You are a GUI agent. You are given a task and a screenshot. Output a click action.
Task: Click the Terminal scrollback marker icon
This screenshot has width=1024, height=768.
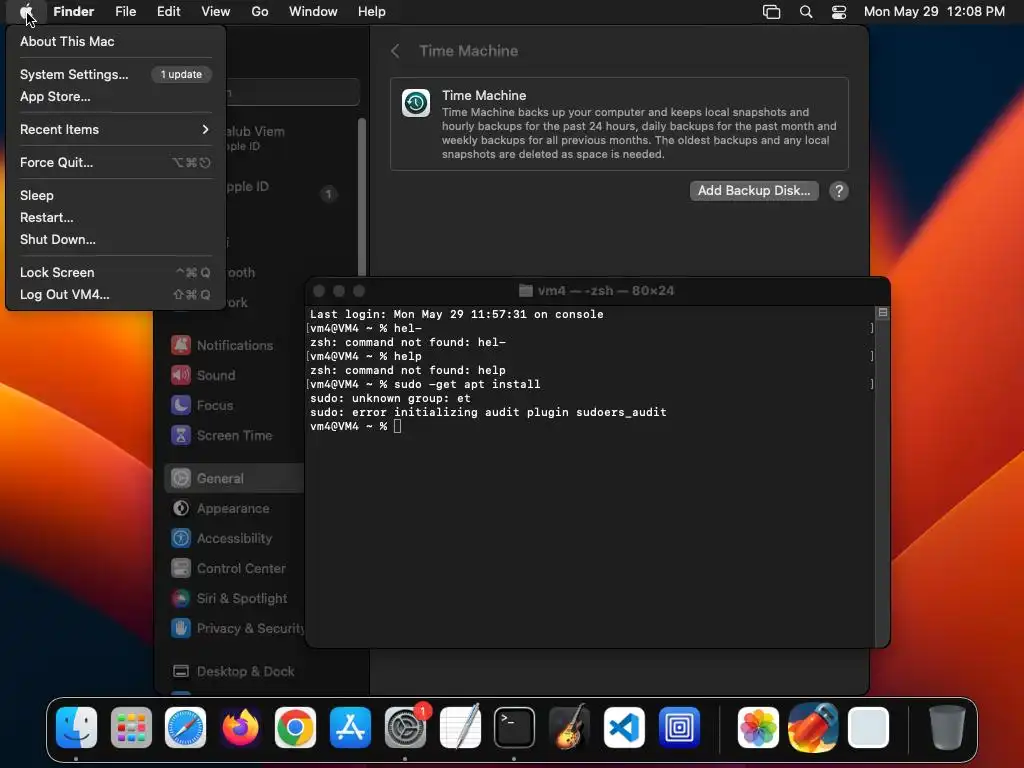pos(883,313)
